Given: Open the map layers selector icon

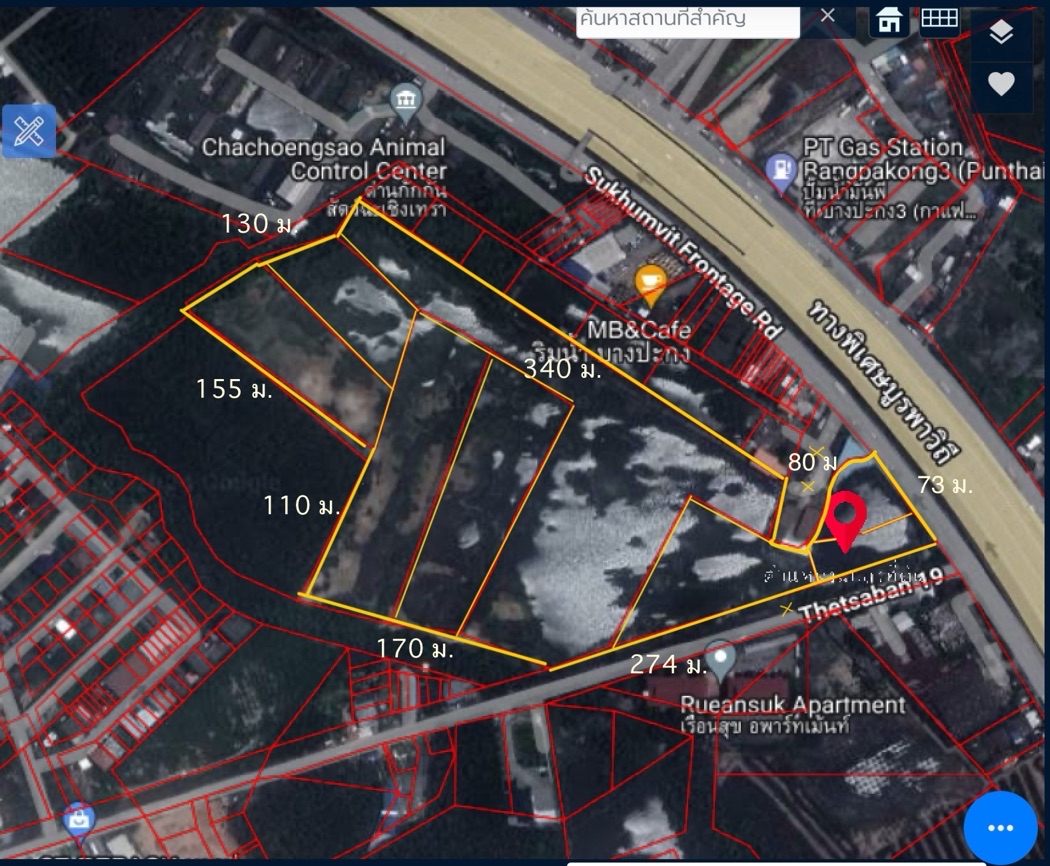Looking at the screenshot, I should click(1002, 30).
